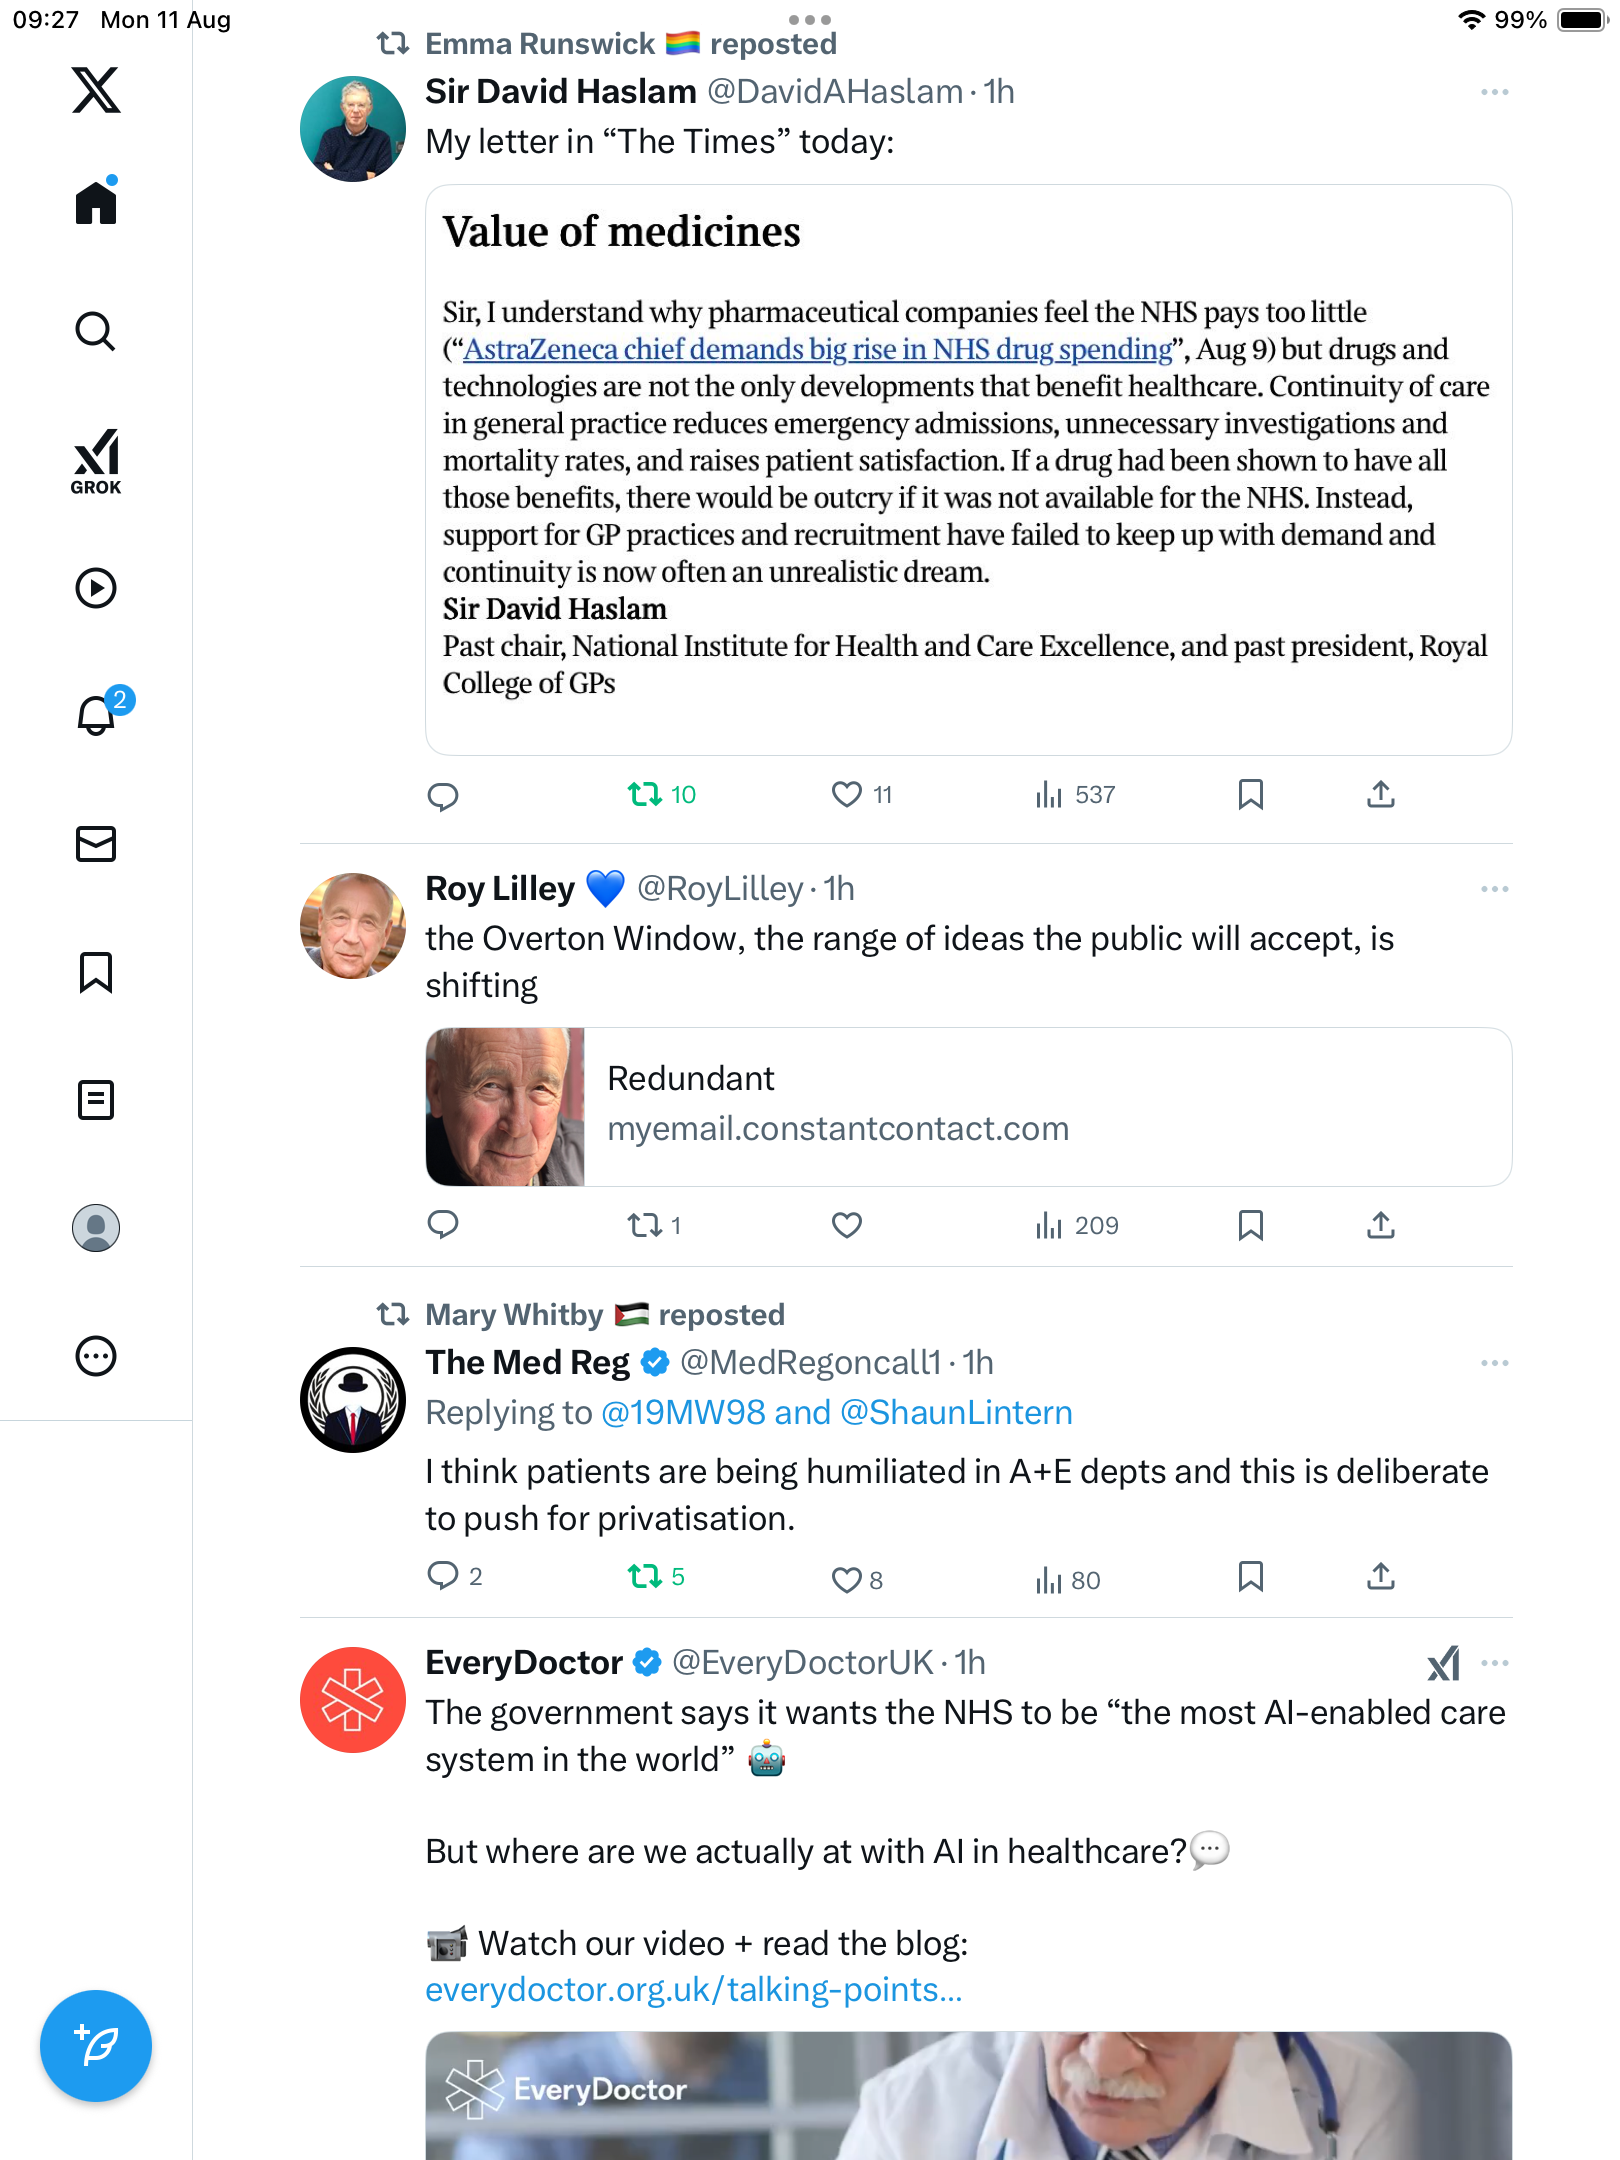This screenshot has width=1620, height=2160.
Task: Bookmark Roy Lilley's Overton Window post
Action: 1250,1225
